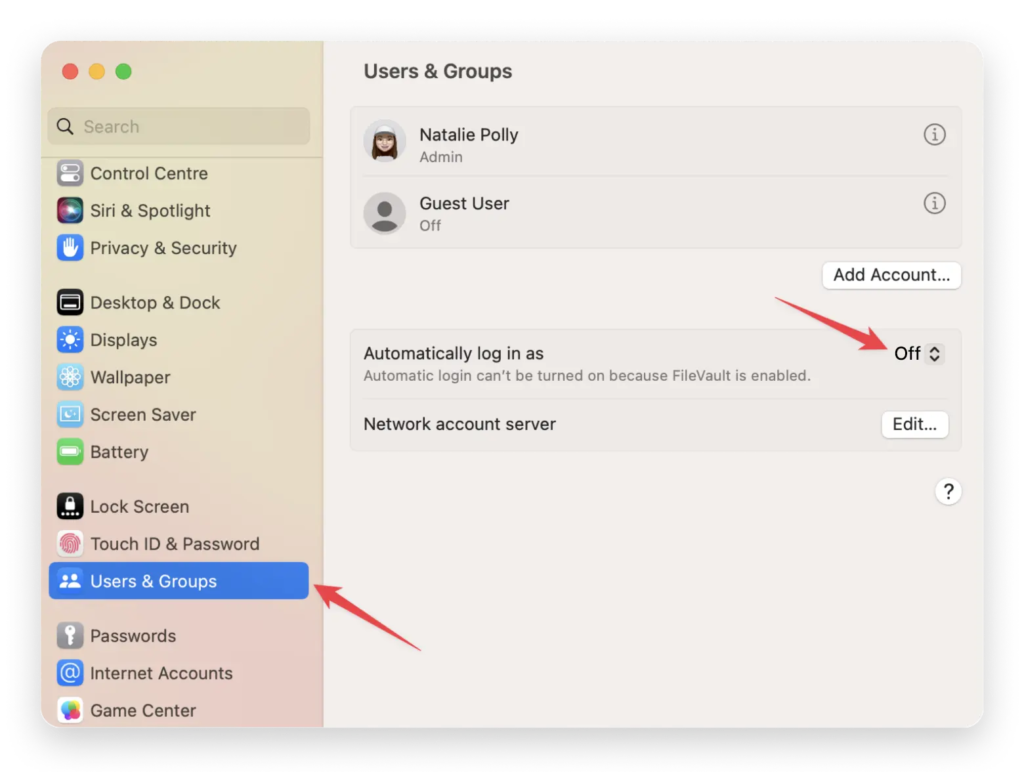Select Screen Saver in sidebar
Image resolution: width=1024 pixels, height=772 pixels.
click(x=178, y=414)
